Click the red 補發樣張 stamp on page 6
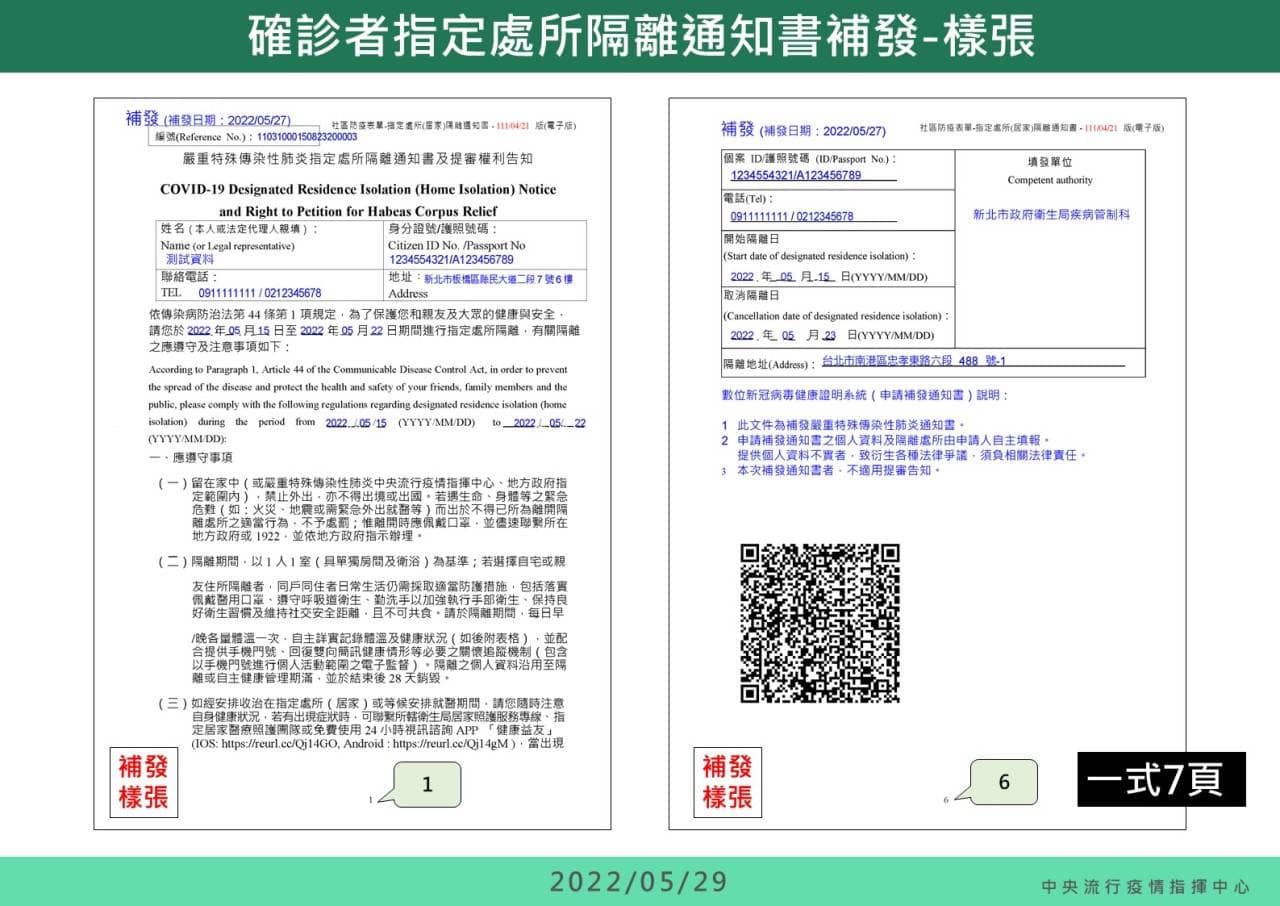Image resolution: width=1280 pixels, height=906 pixels. tap(727, 782)
